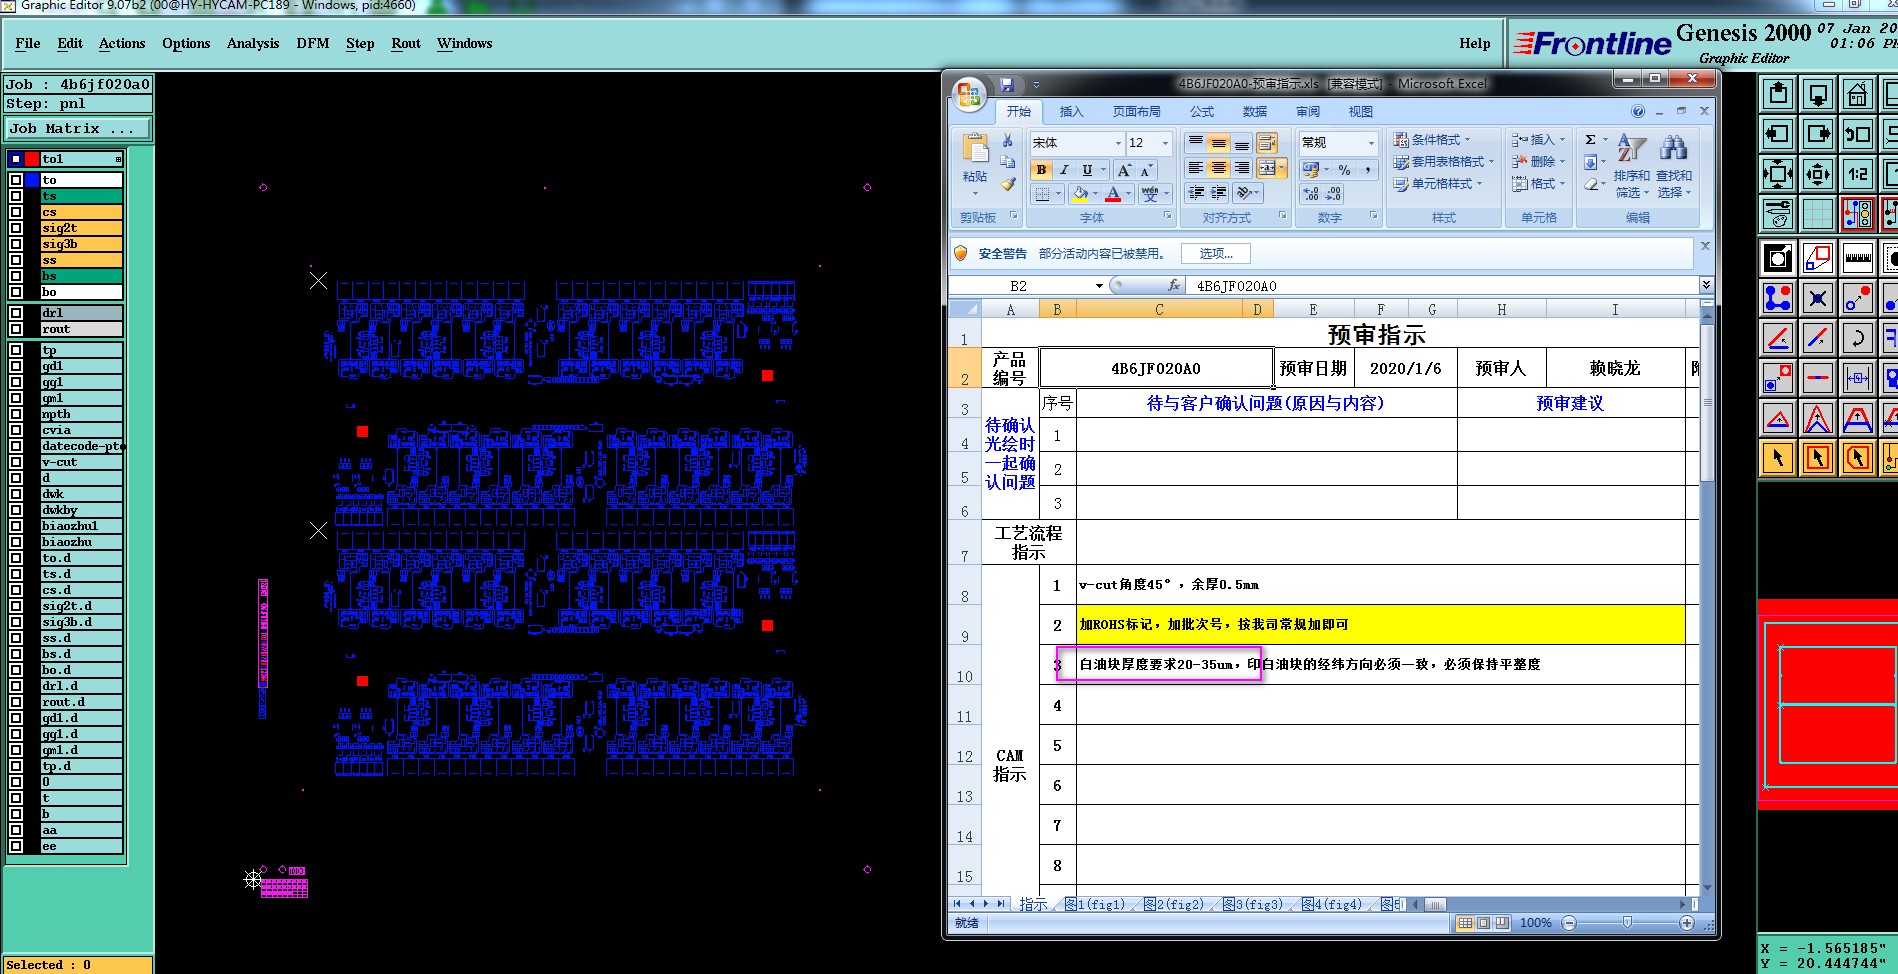Viewport: 1898px width, 974px height.
Task: Click the Excel formula bar input
Action: (x=1442, y=286)
